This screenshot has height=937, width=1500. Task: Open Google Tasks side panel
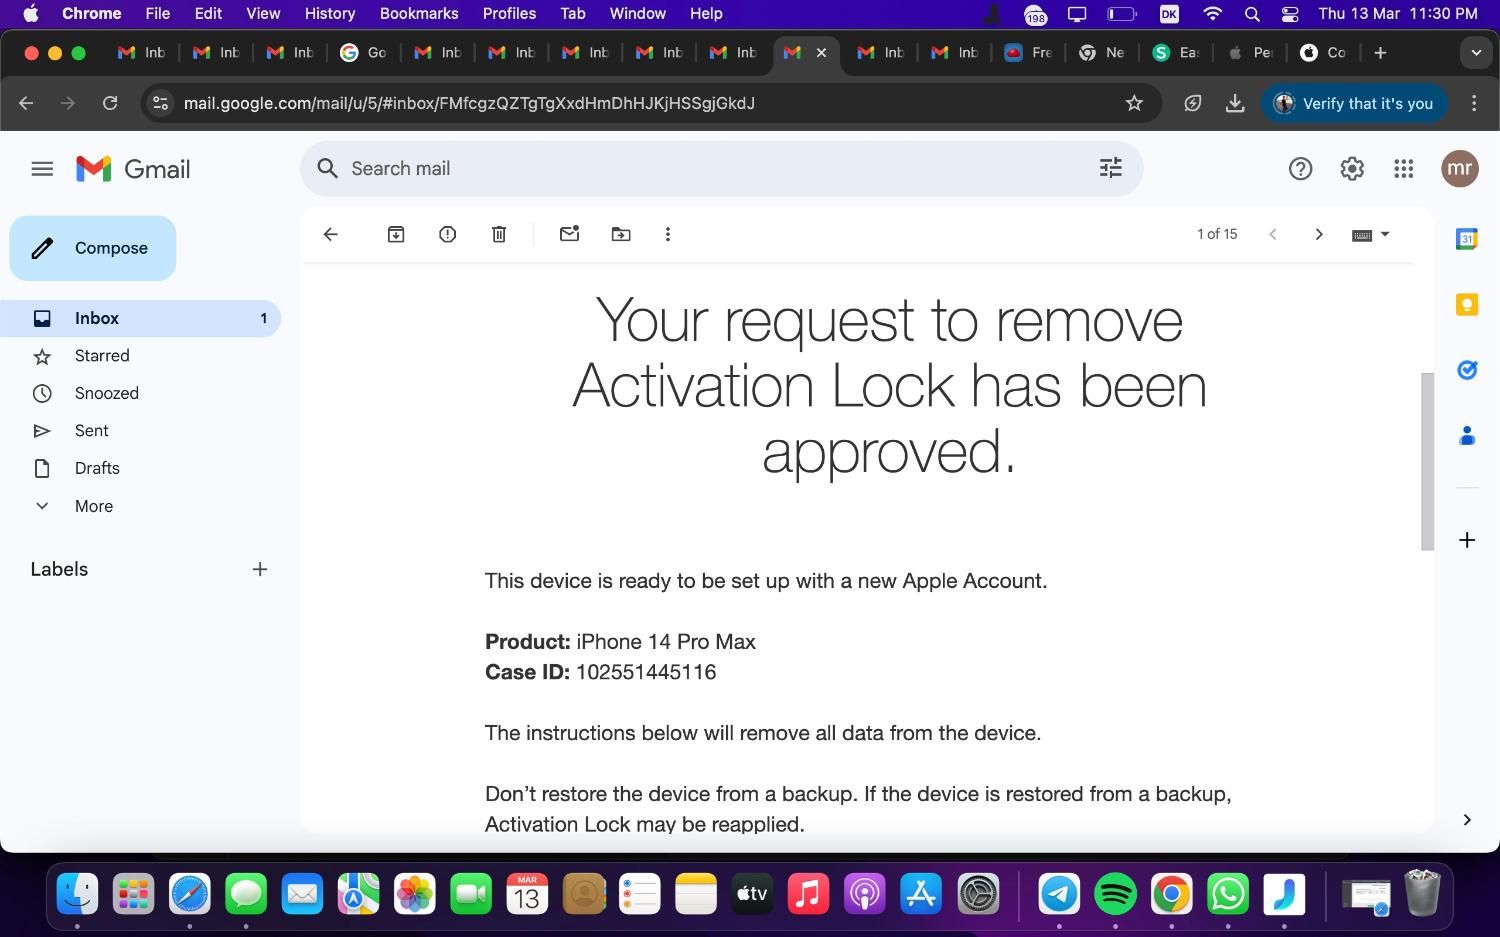coord(1467,370)
